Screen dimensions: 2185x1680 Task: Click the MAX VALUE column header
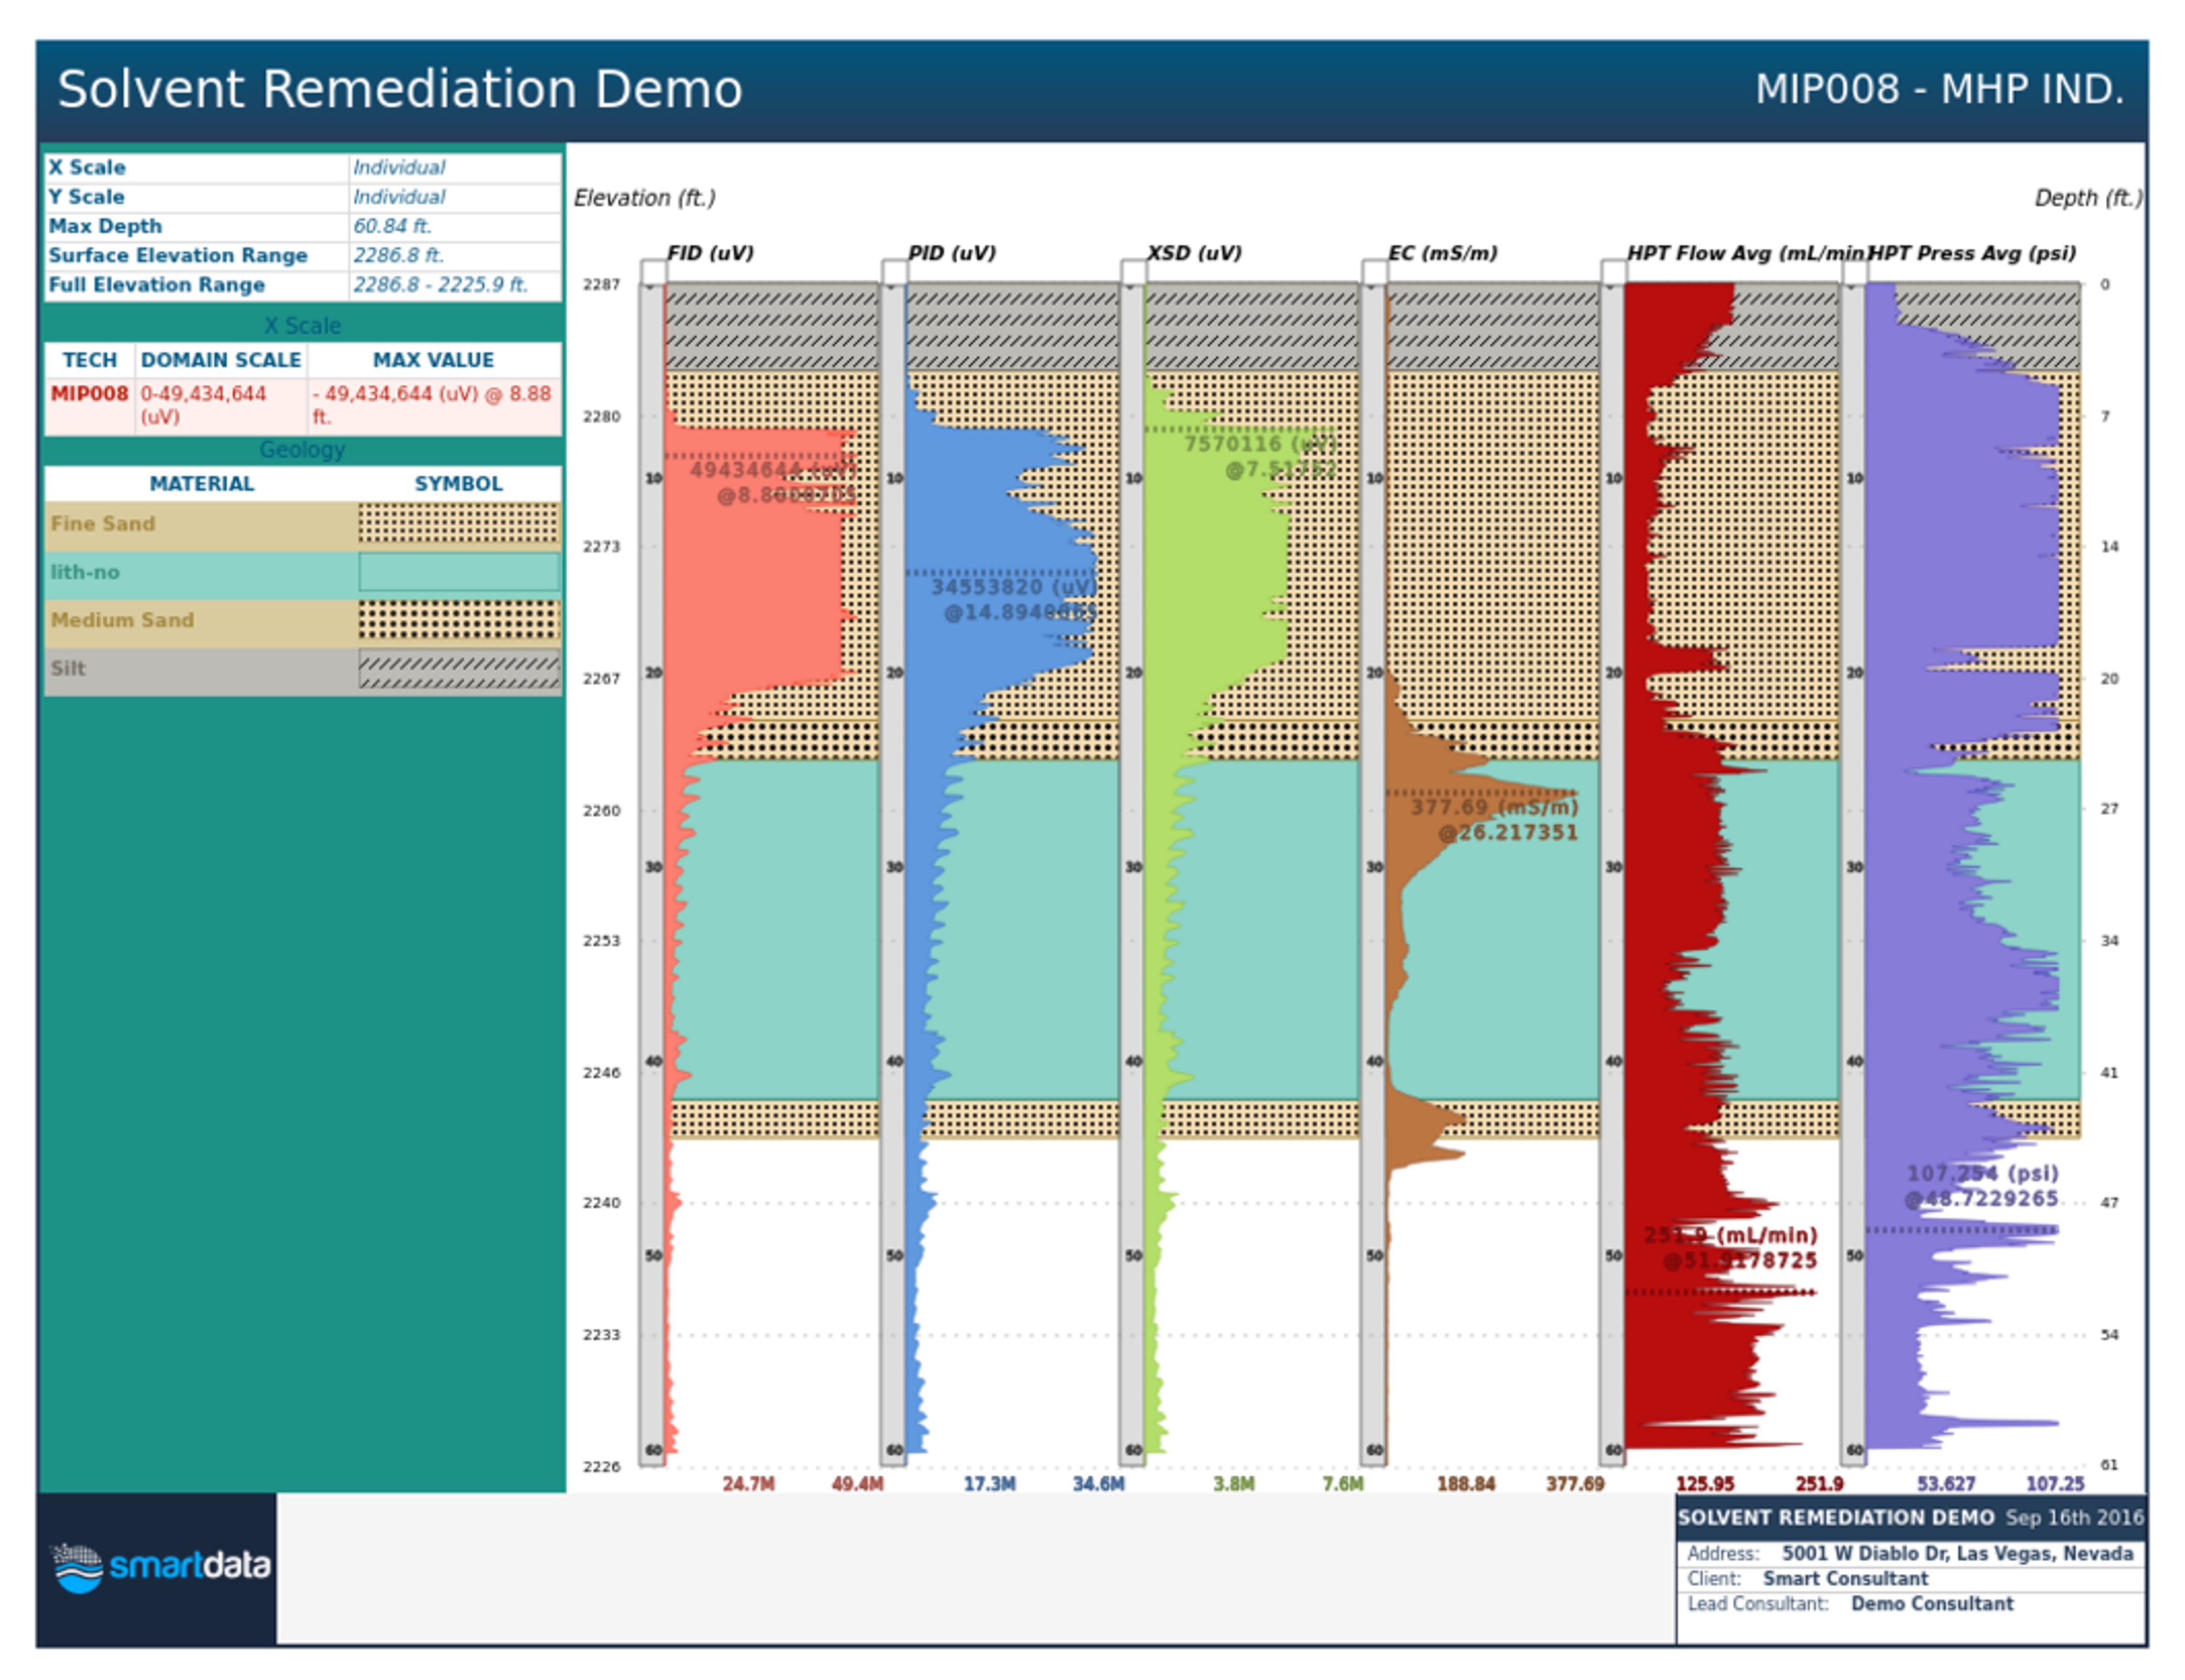(x=433, y=360)
